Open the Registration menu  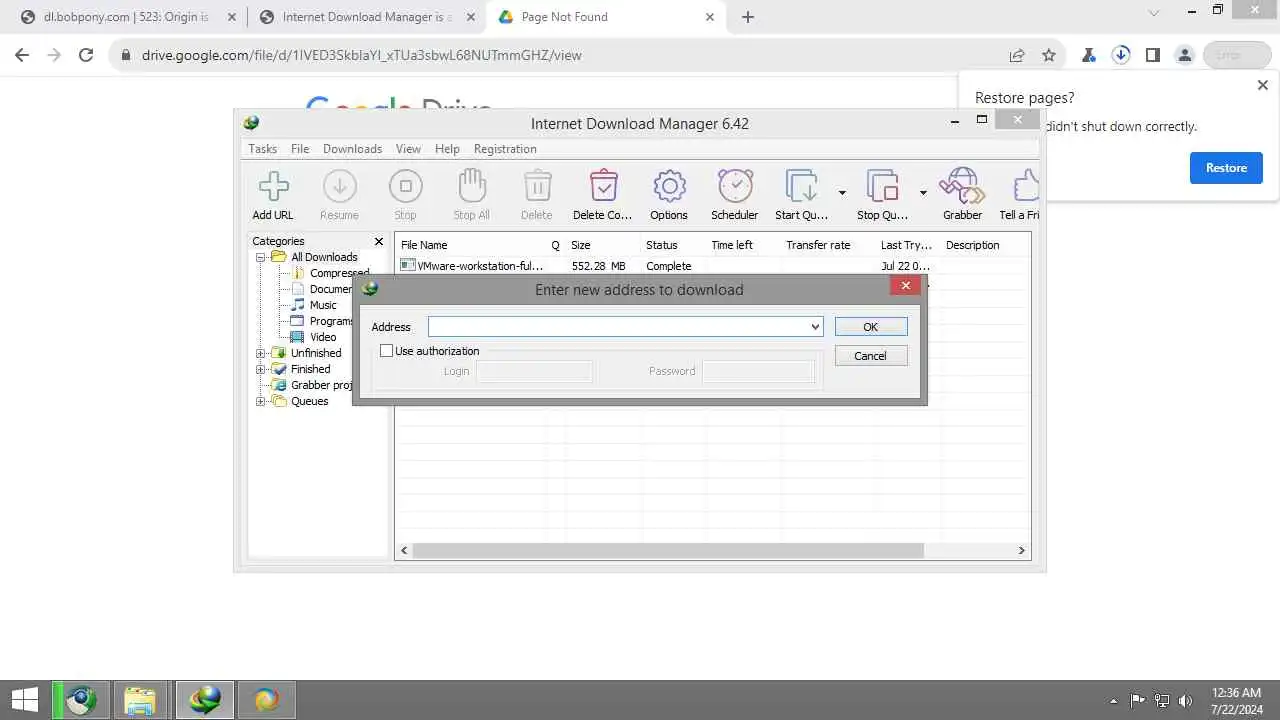point(505,149)
